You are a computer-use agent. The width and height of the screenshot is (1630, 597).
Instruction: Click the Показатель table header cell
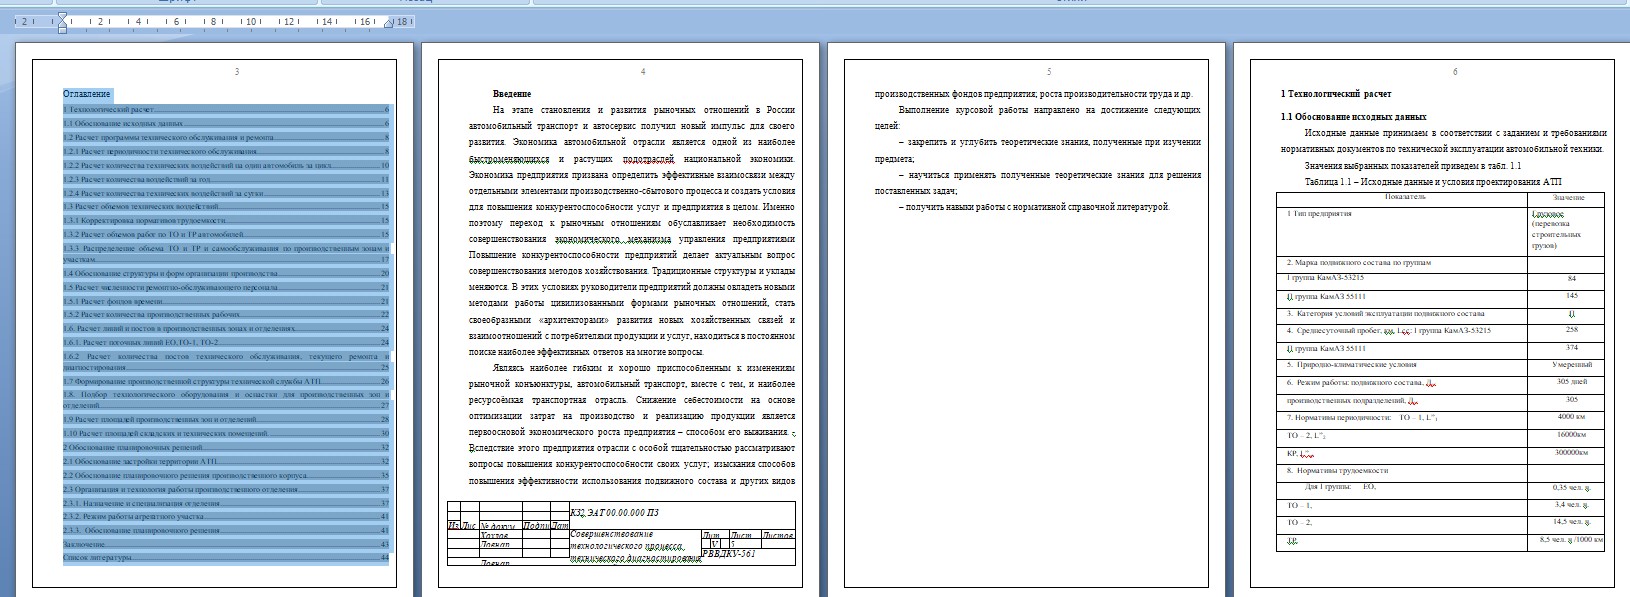1405,197
